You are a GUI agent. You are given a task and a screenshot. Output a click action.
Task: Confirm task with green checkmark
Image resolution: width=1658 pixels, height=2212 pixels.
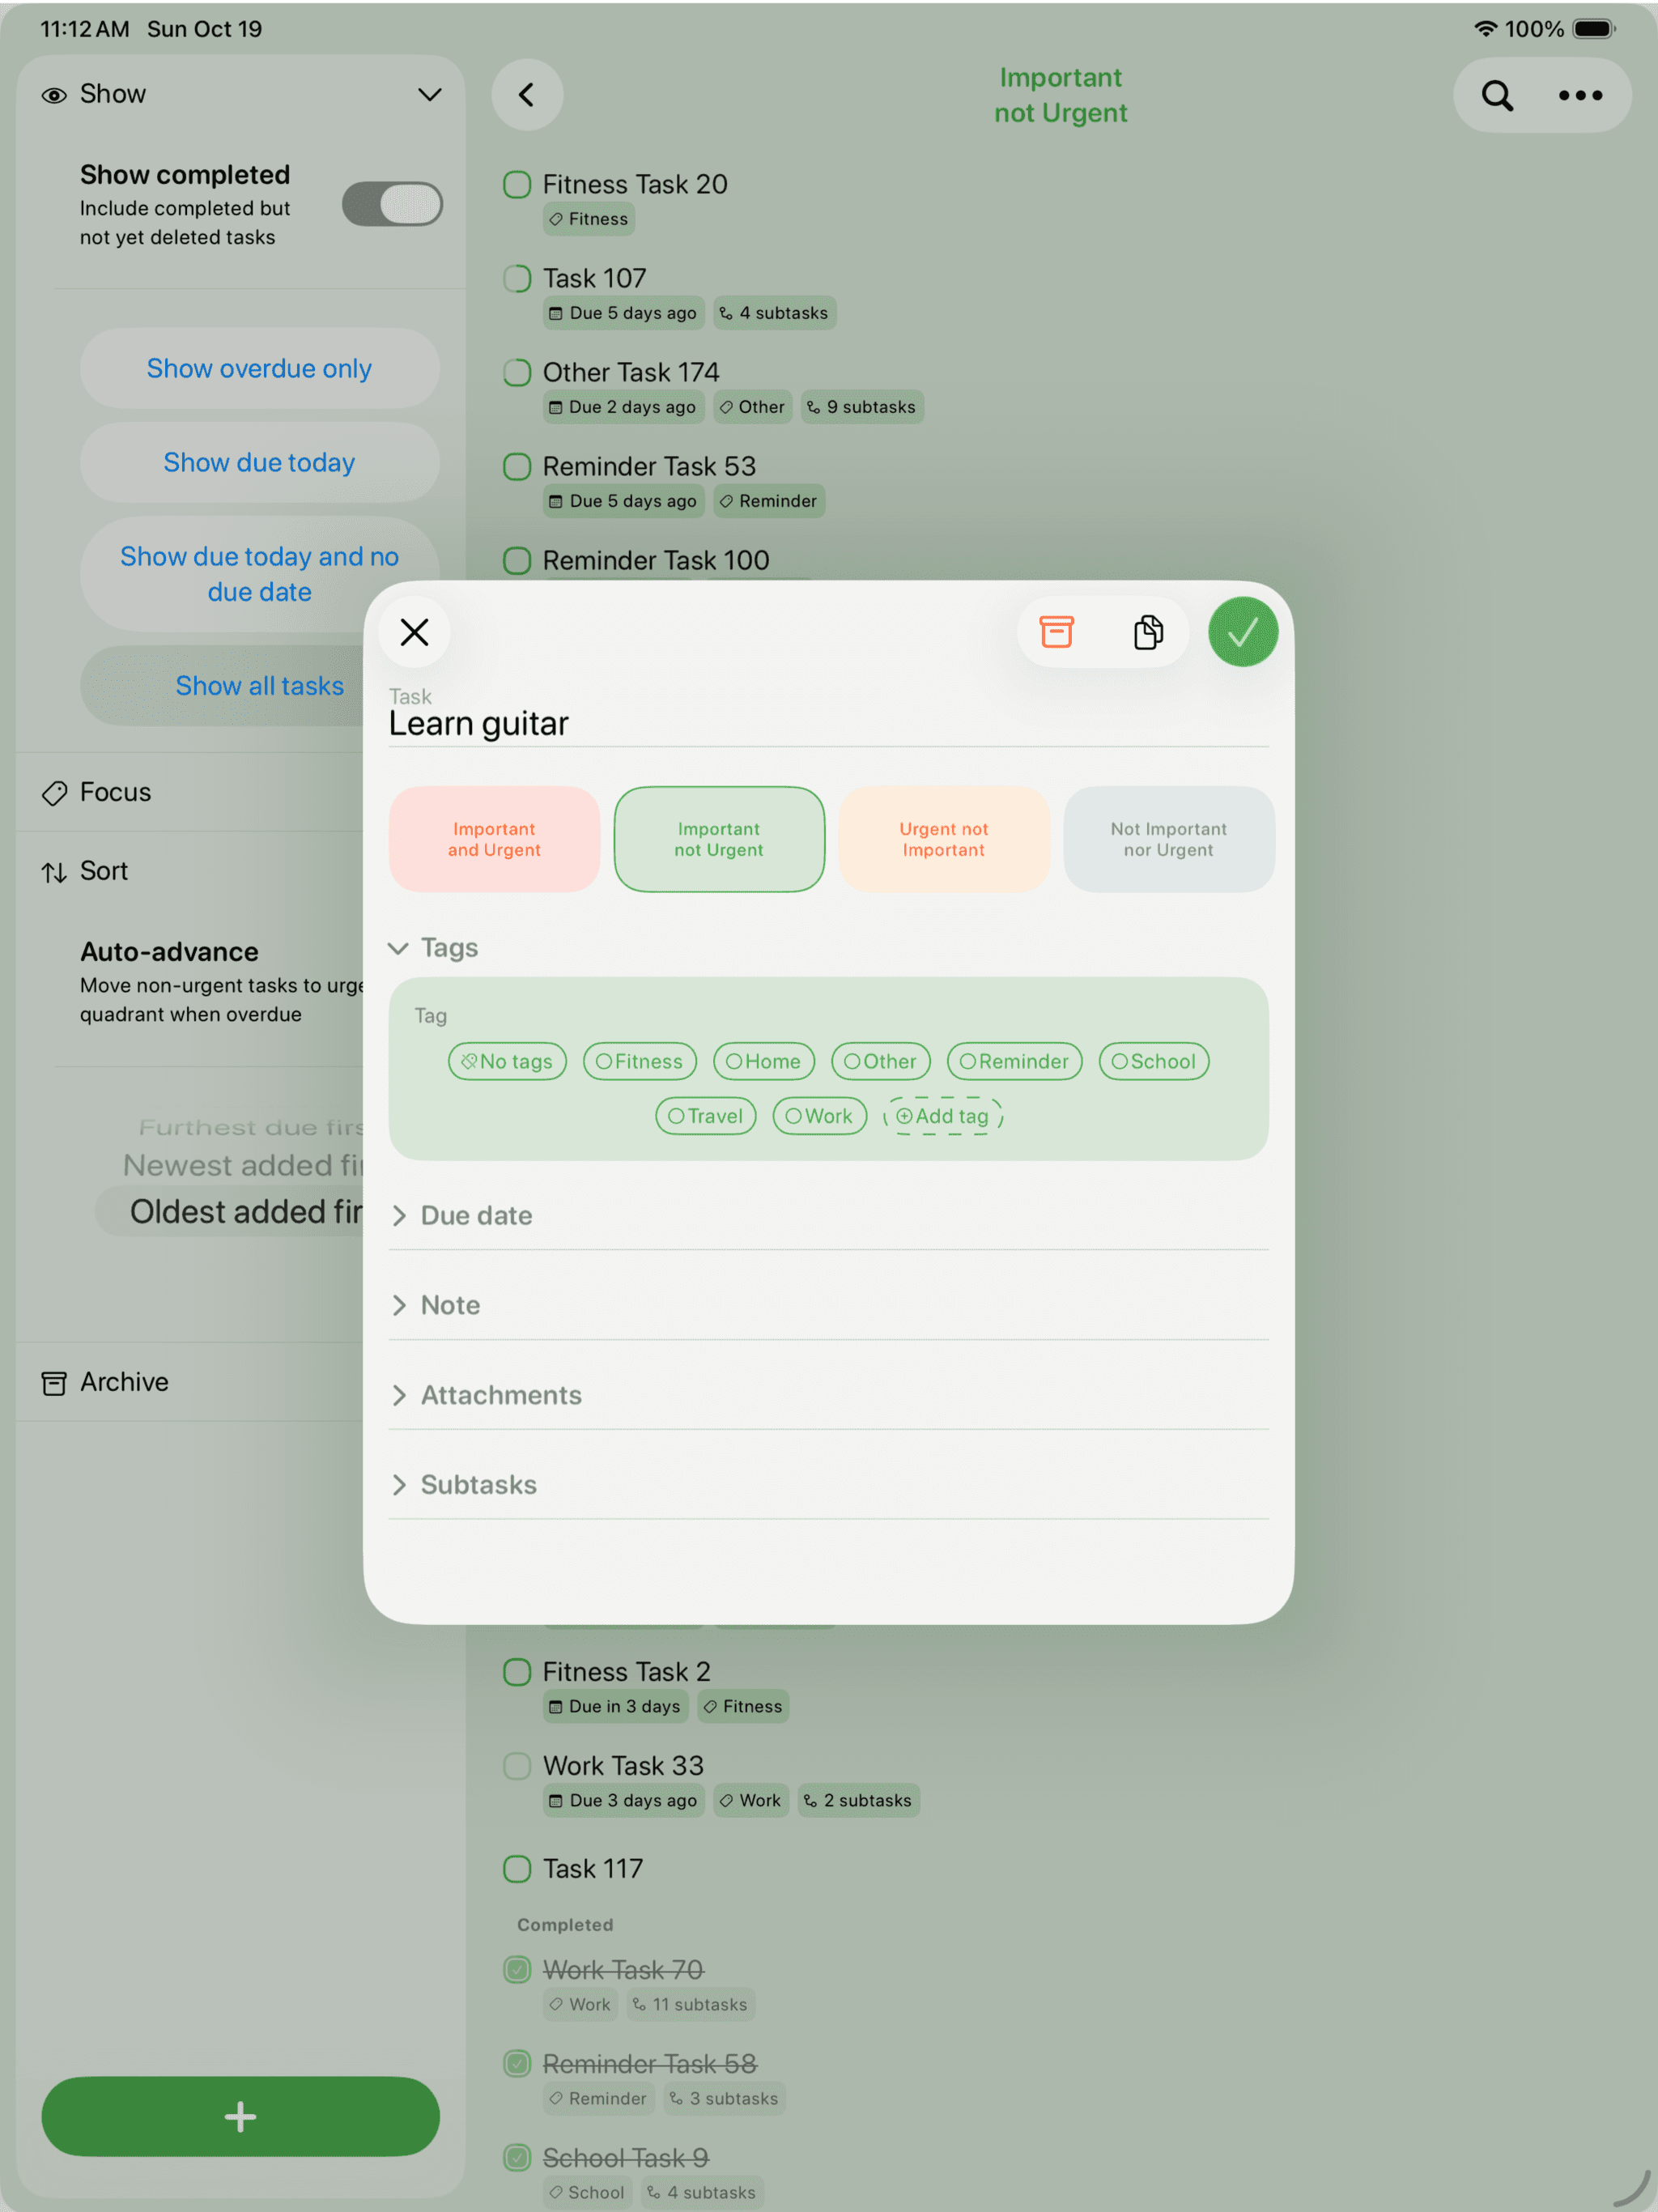coord(1242,632)
